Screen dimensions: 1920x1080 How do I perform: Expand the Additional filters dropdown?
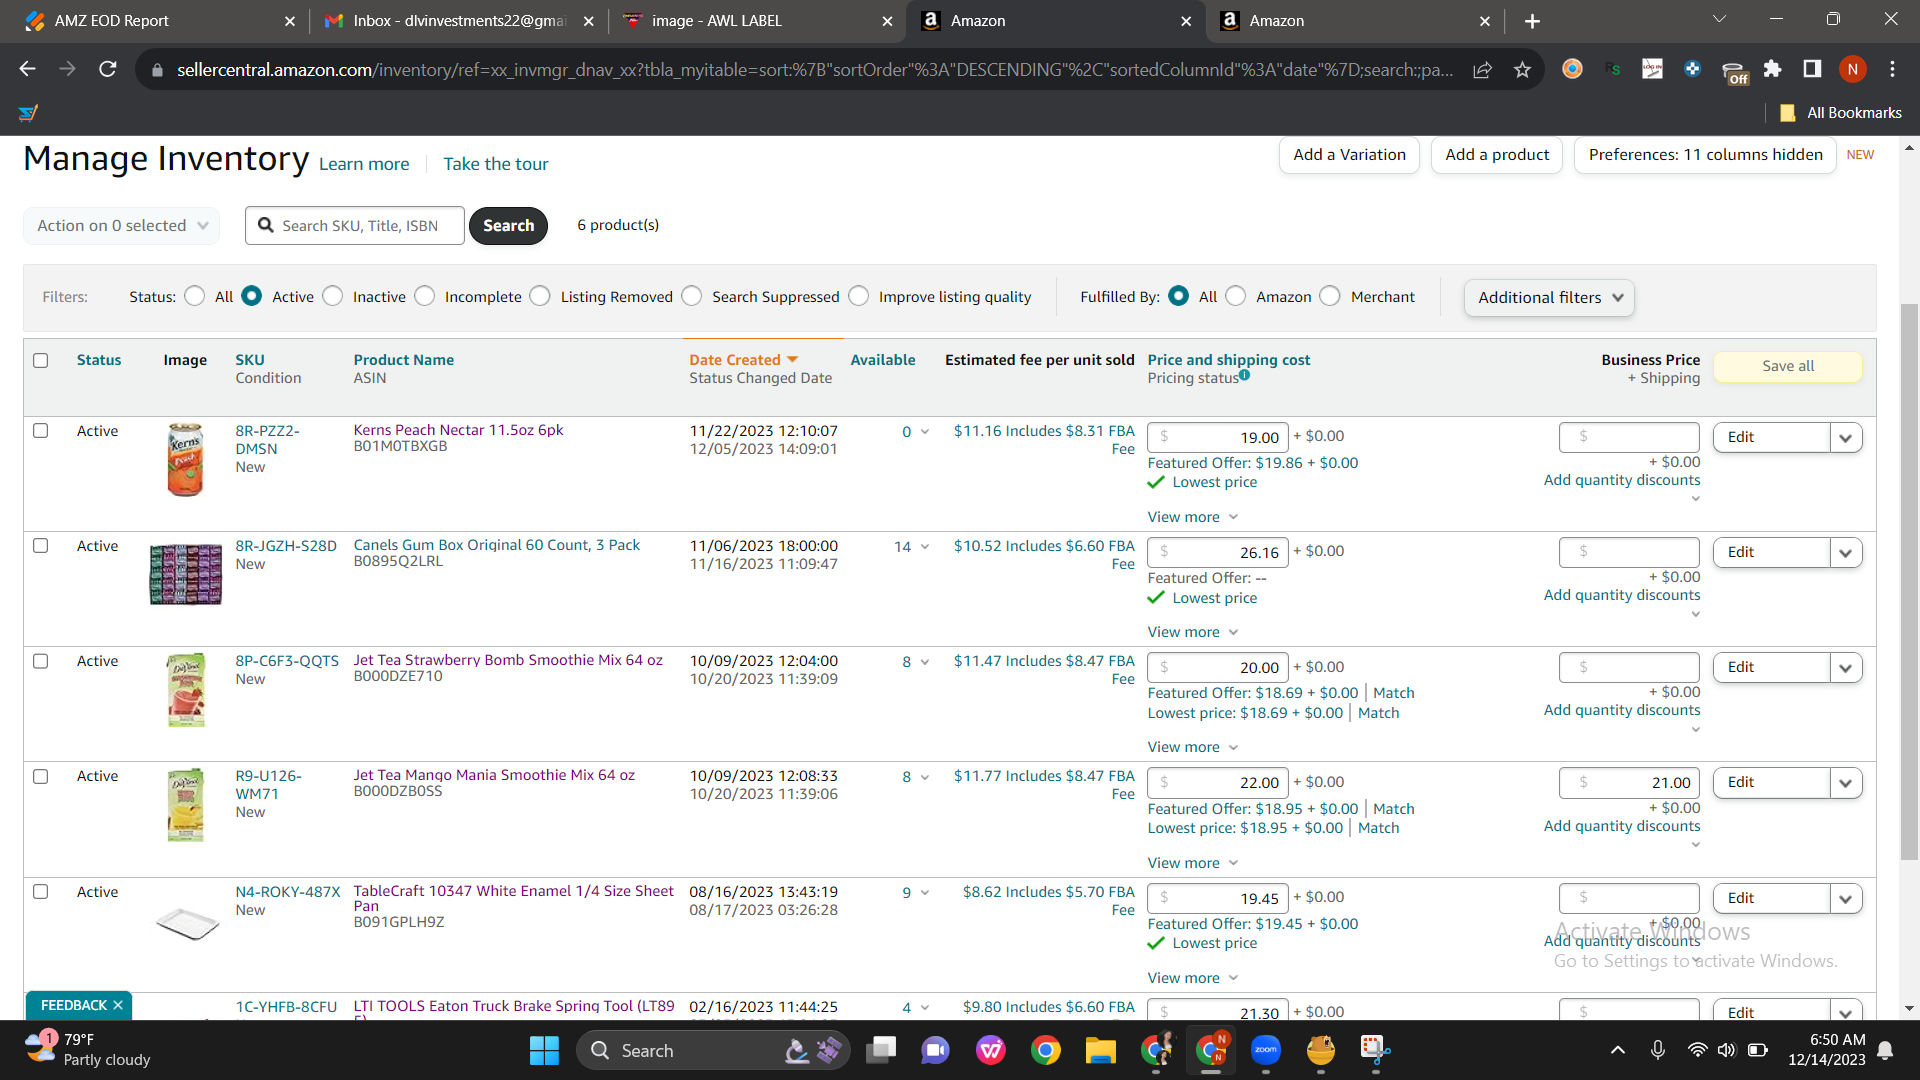point(1549,297)
